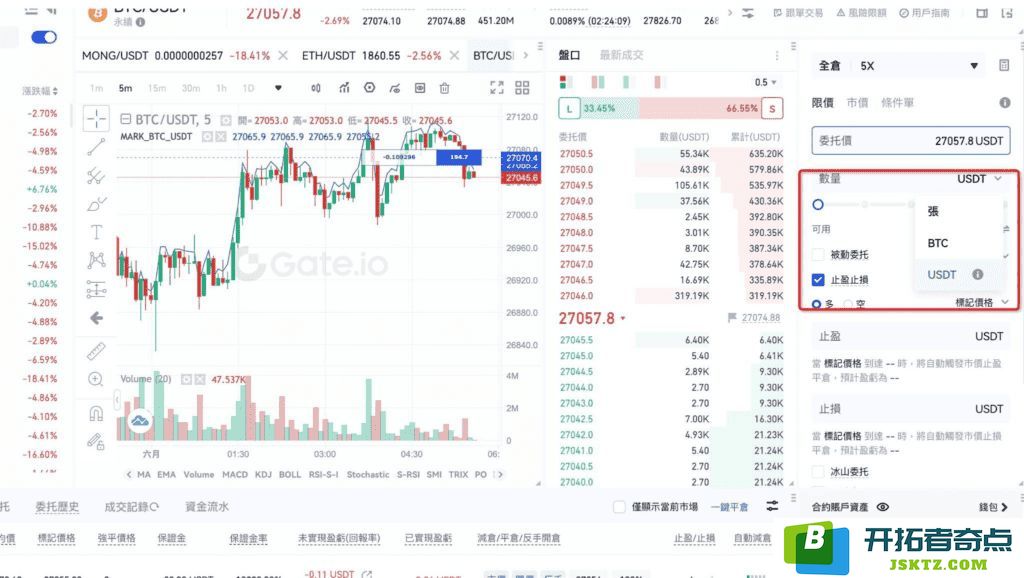Check the 被動委托 checkbox
Viewport: 1024px width, 578px height.
[x=818, y=254]
